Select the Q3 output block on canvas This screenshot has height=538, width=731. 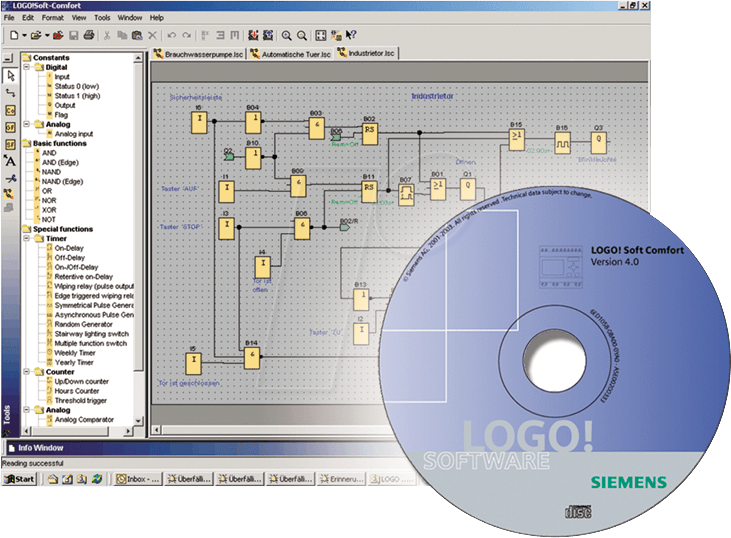coord(599,142)
